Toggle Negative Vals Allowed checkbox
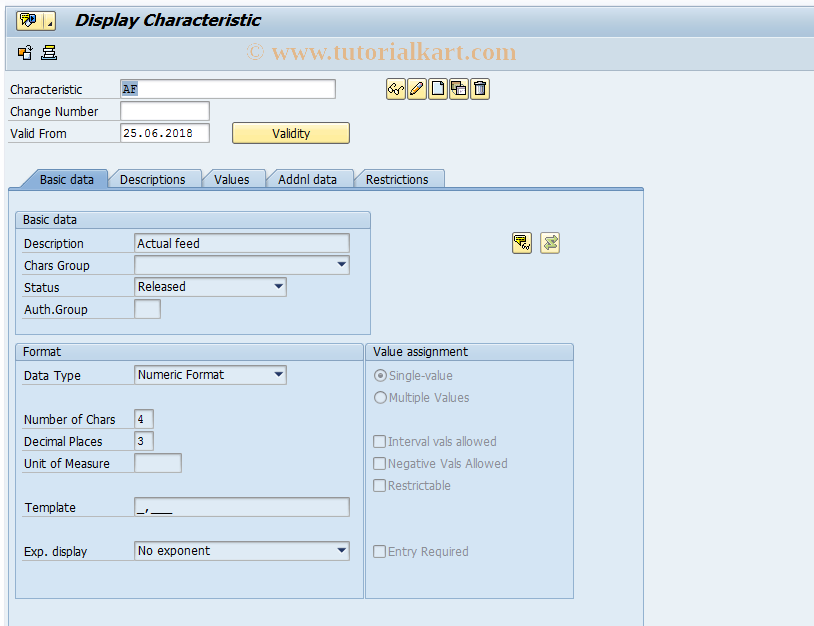814x626 pixels. click(379, 464)
